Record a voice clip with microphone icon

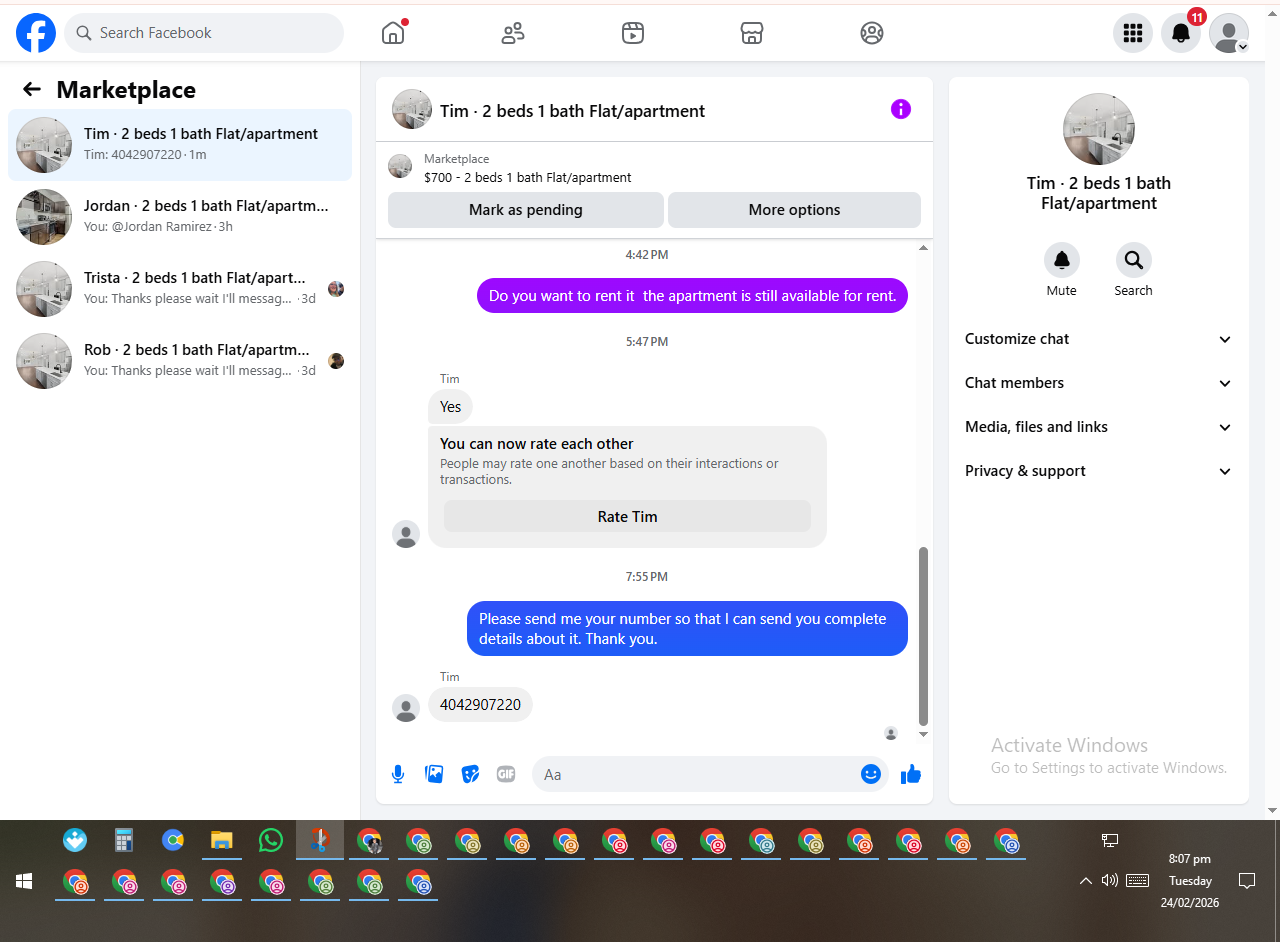[x=398, y=774]
